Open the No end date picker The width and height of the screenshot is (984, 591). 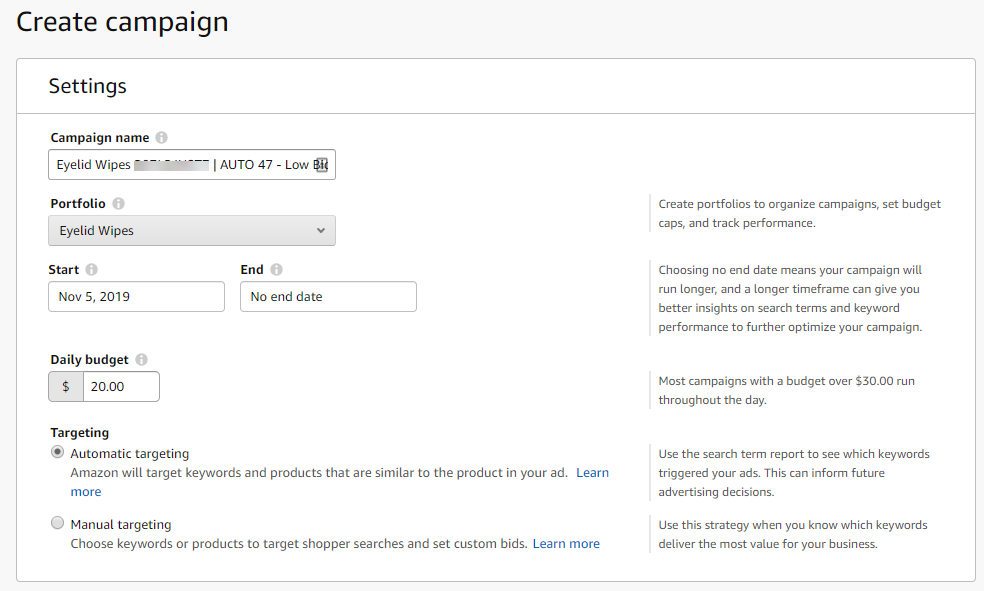point(328,297)
